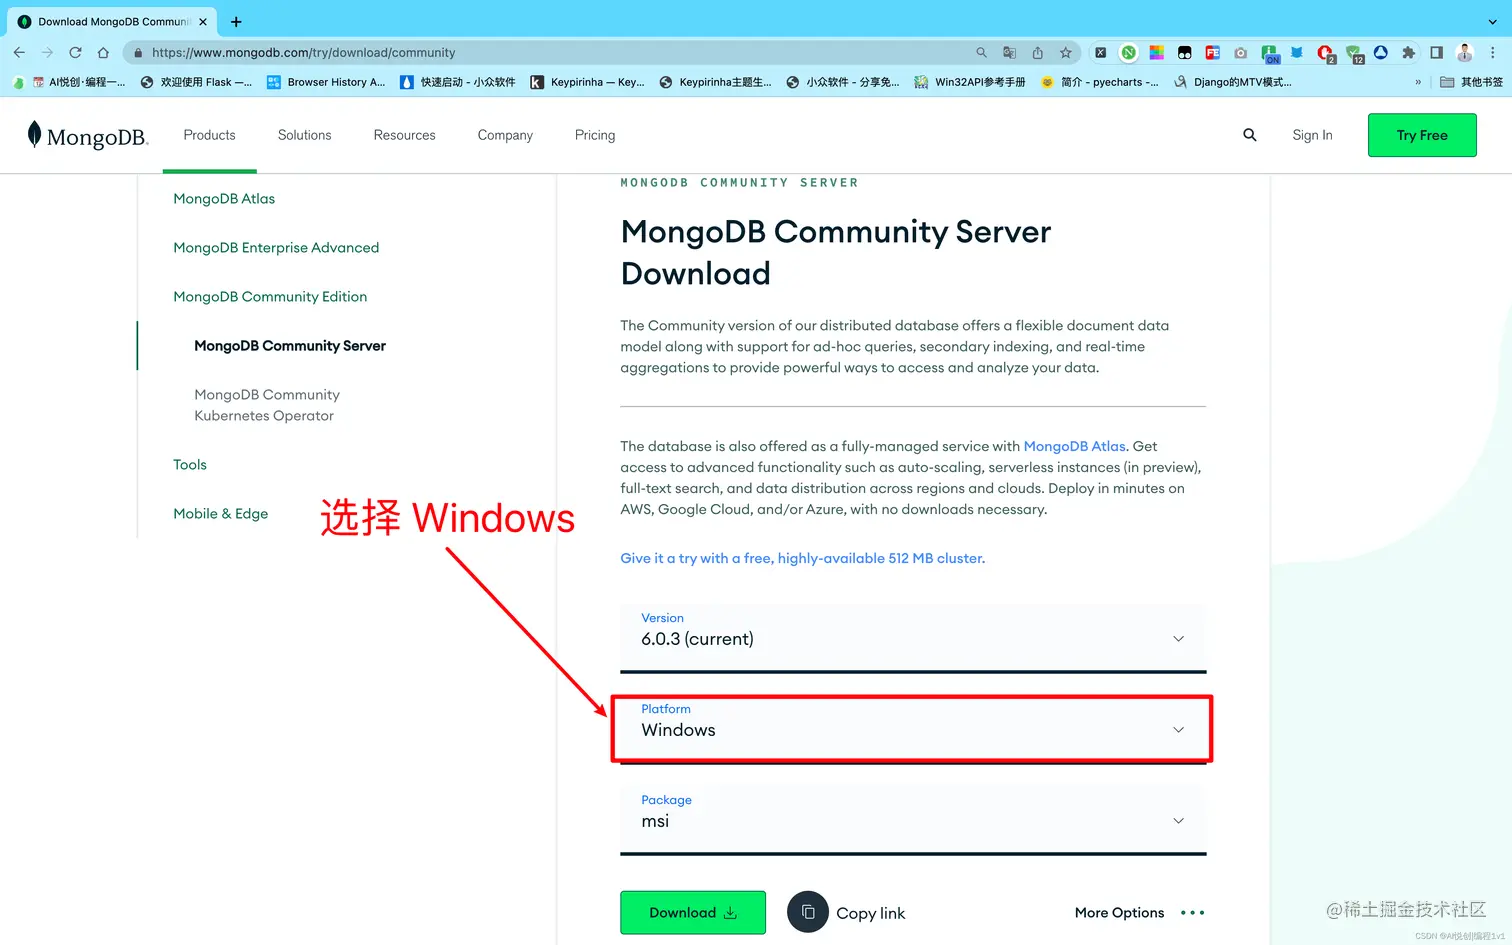Open the browser home page icon

tap(103, 52)
